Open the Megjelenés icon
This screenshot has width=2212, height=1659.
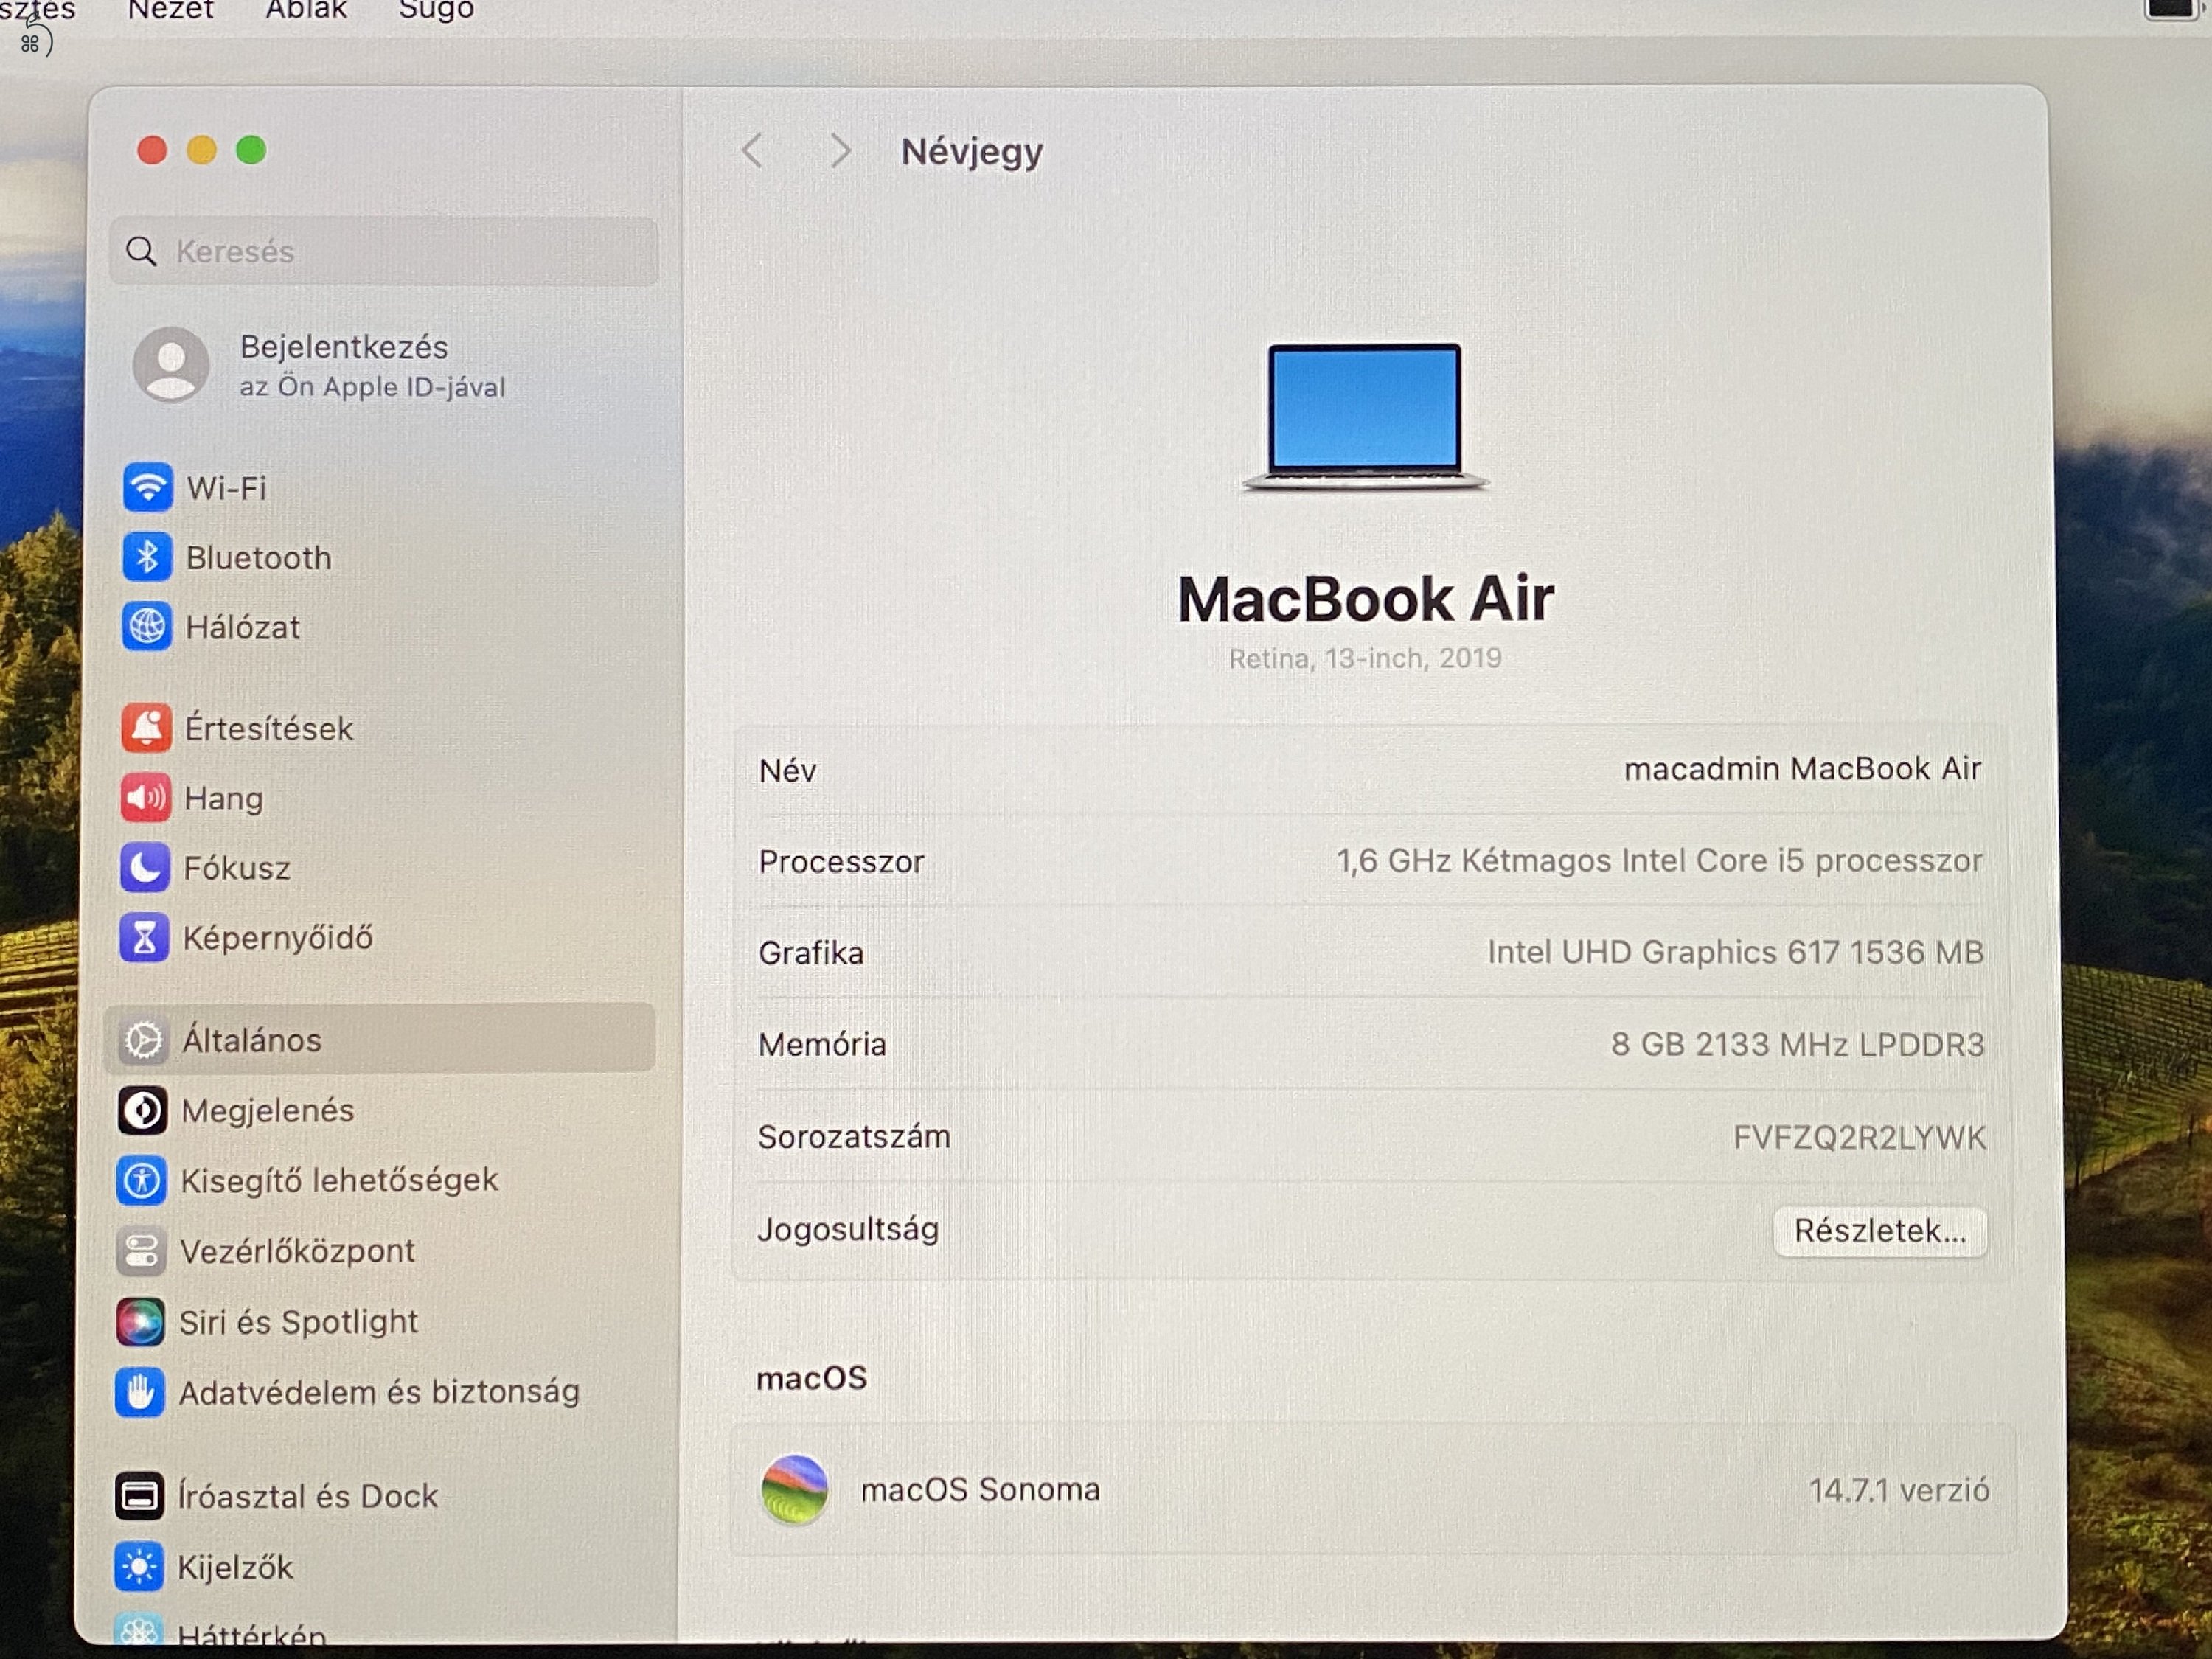143,1110
